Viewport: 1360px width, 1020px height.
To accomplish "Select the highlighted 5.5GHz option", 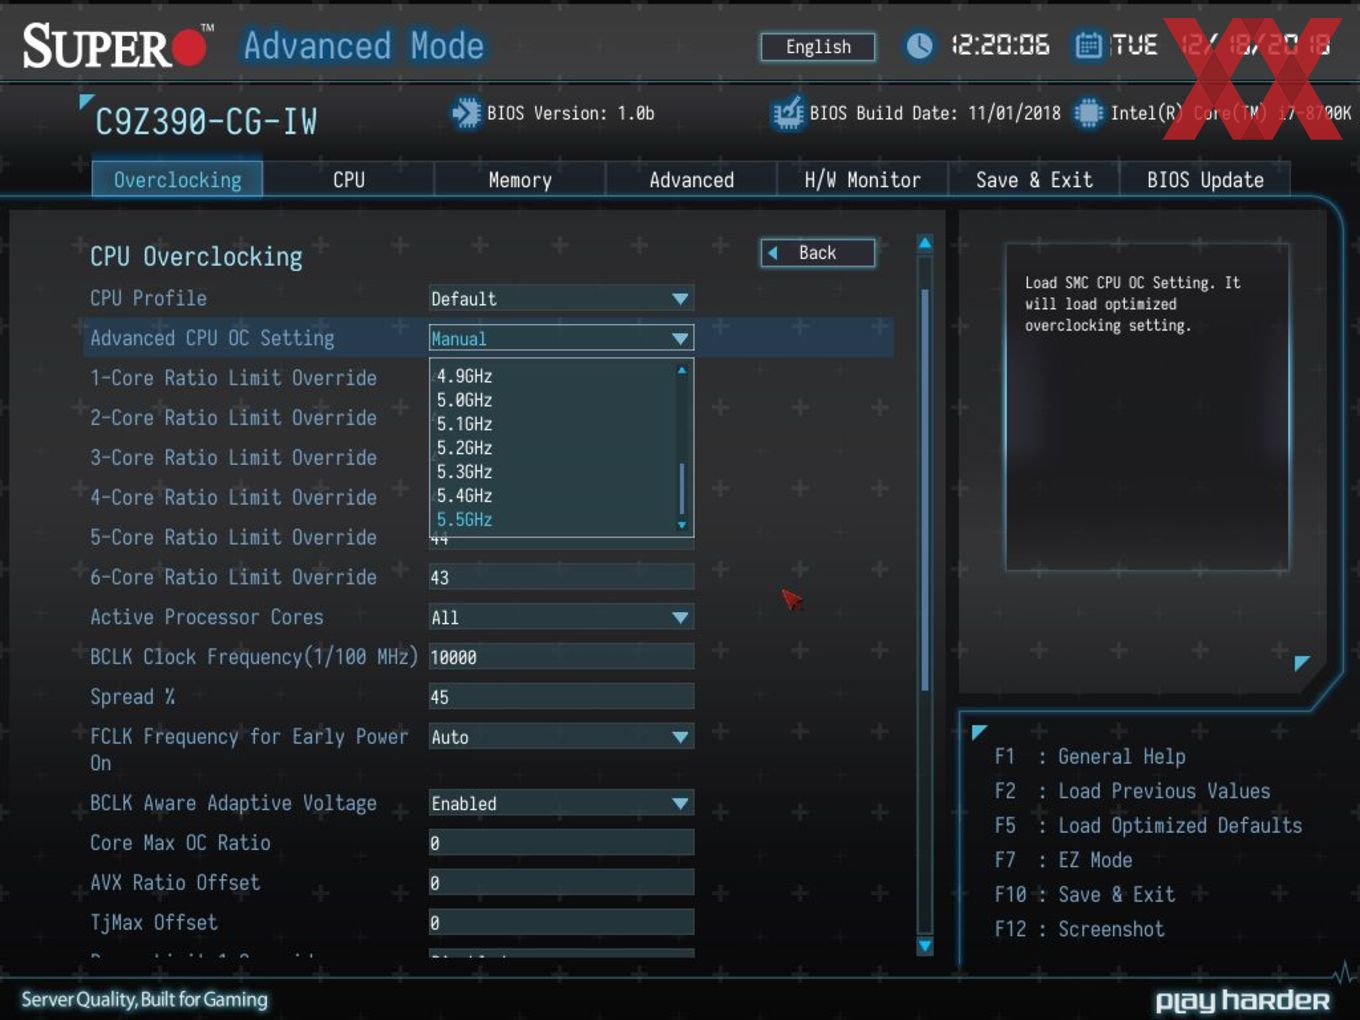I will (465, 520).
